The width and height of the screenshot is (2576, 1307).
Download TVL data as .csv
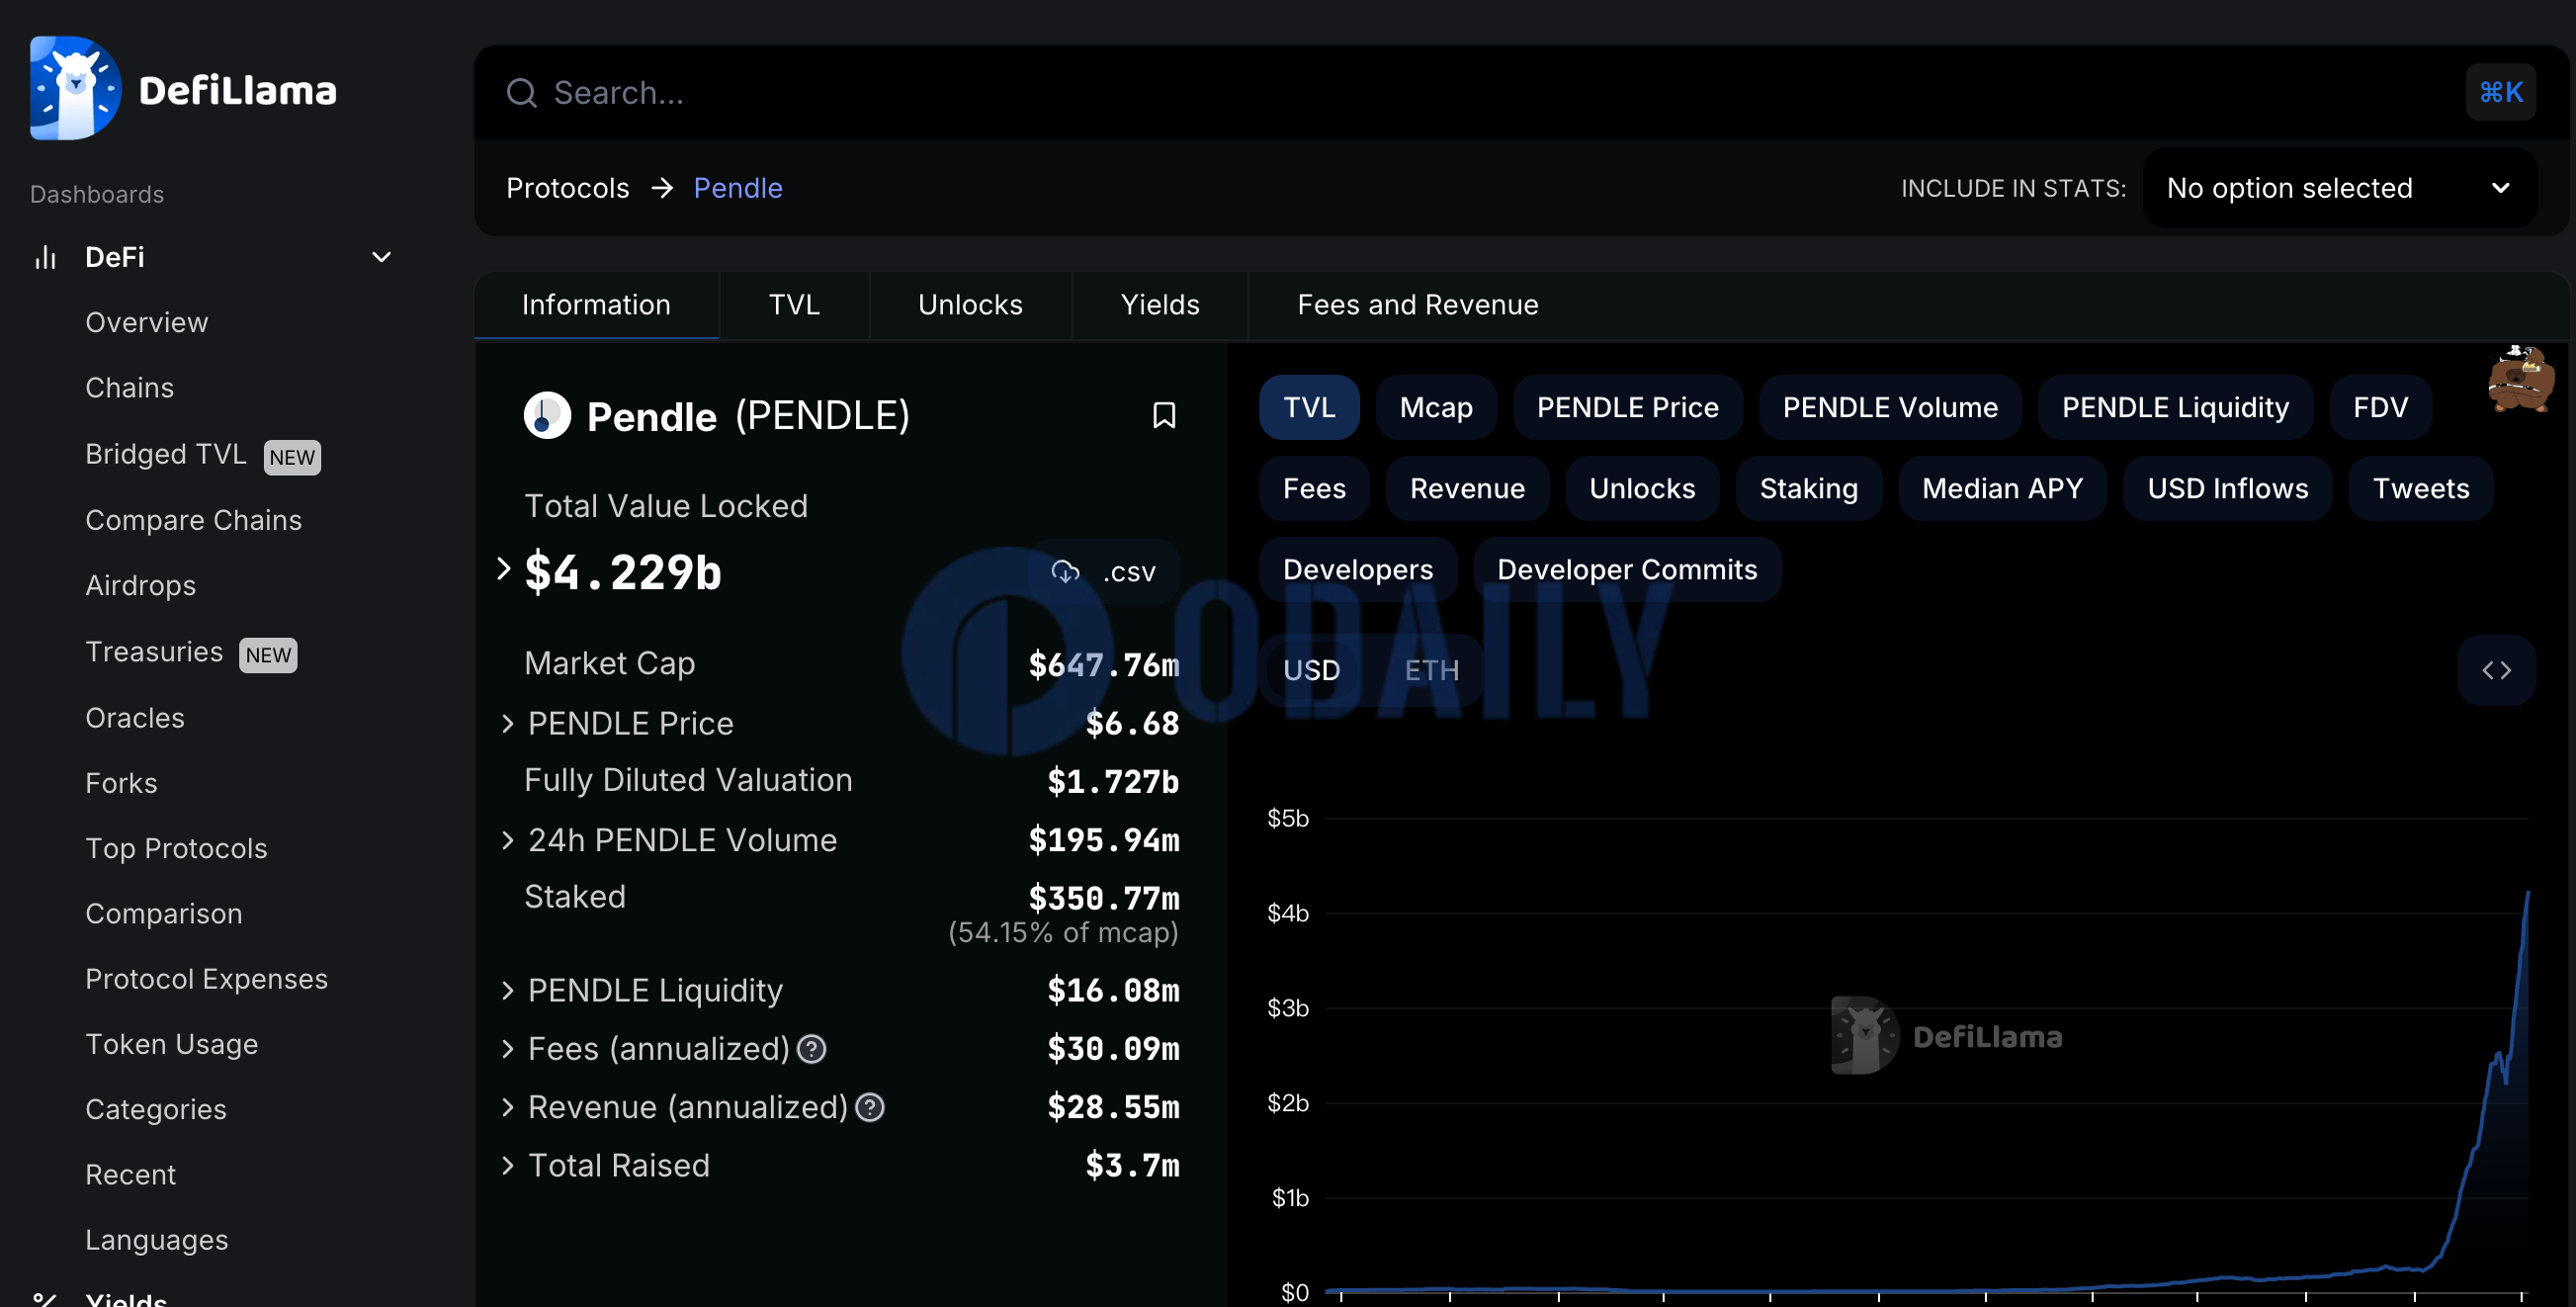pos(1104,572)
